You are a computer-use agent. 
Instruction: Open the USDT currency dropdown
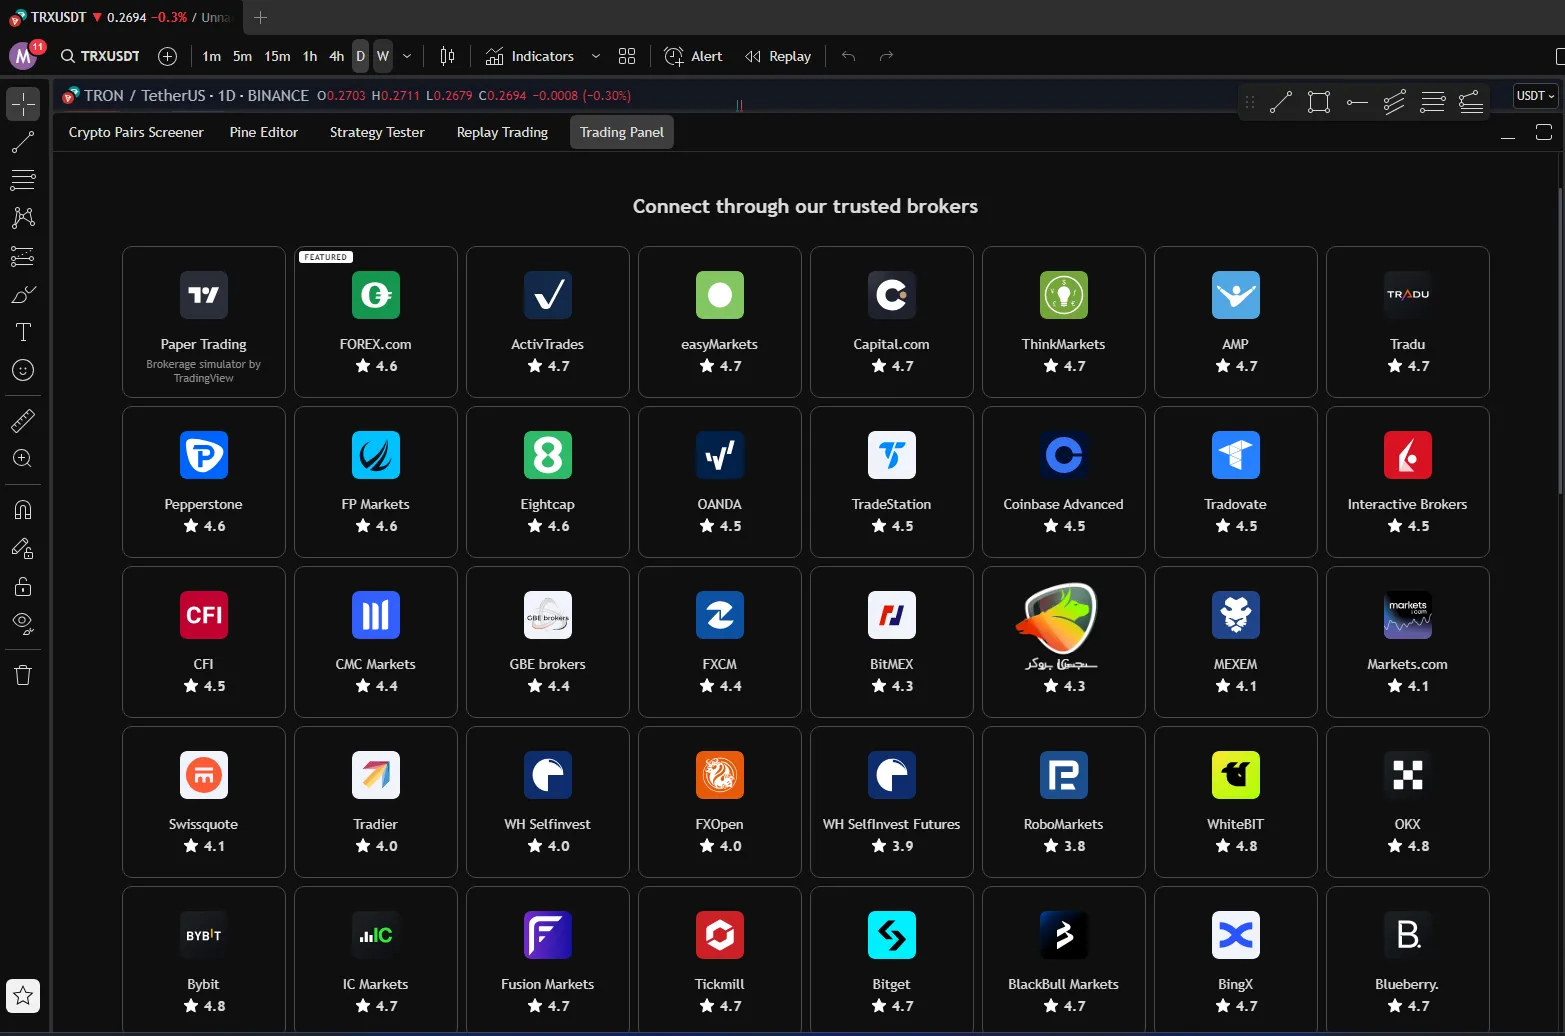(1535, 96)
